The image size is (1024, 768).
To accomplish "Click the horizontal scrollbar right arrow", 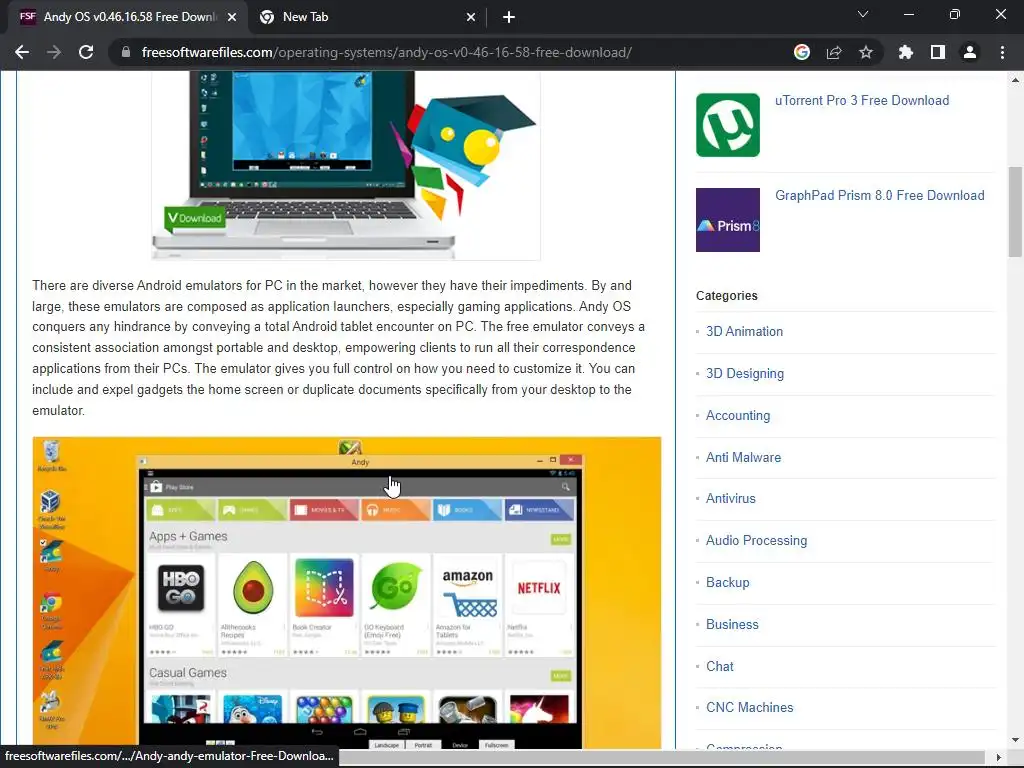I will tap(999, 757).
